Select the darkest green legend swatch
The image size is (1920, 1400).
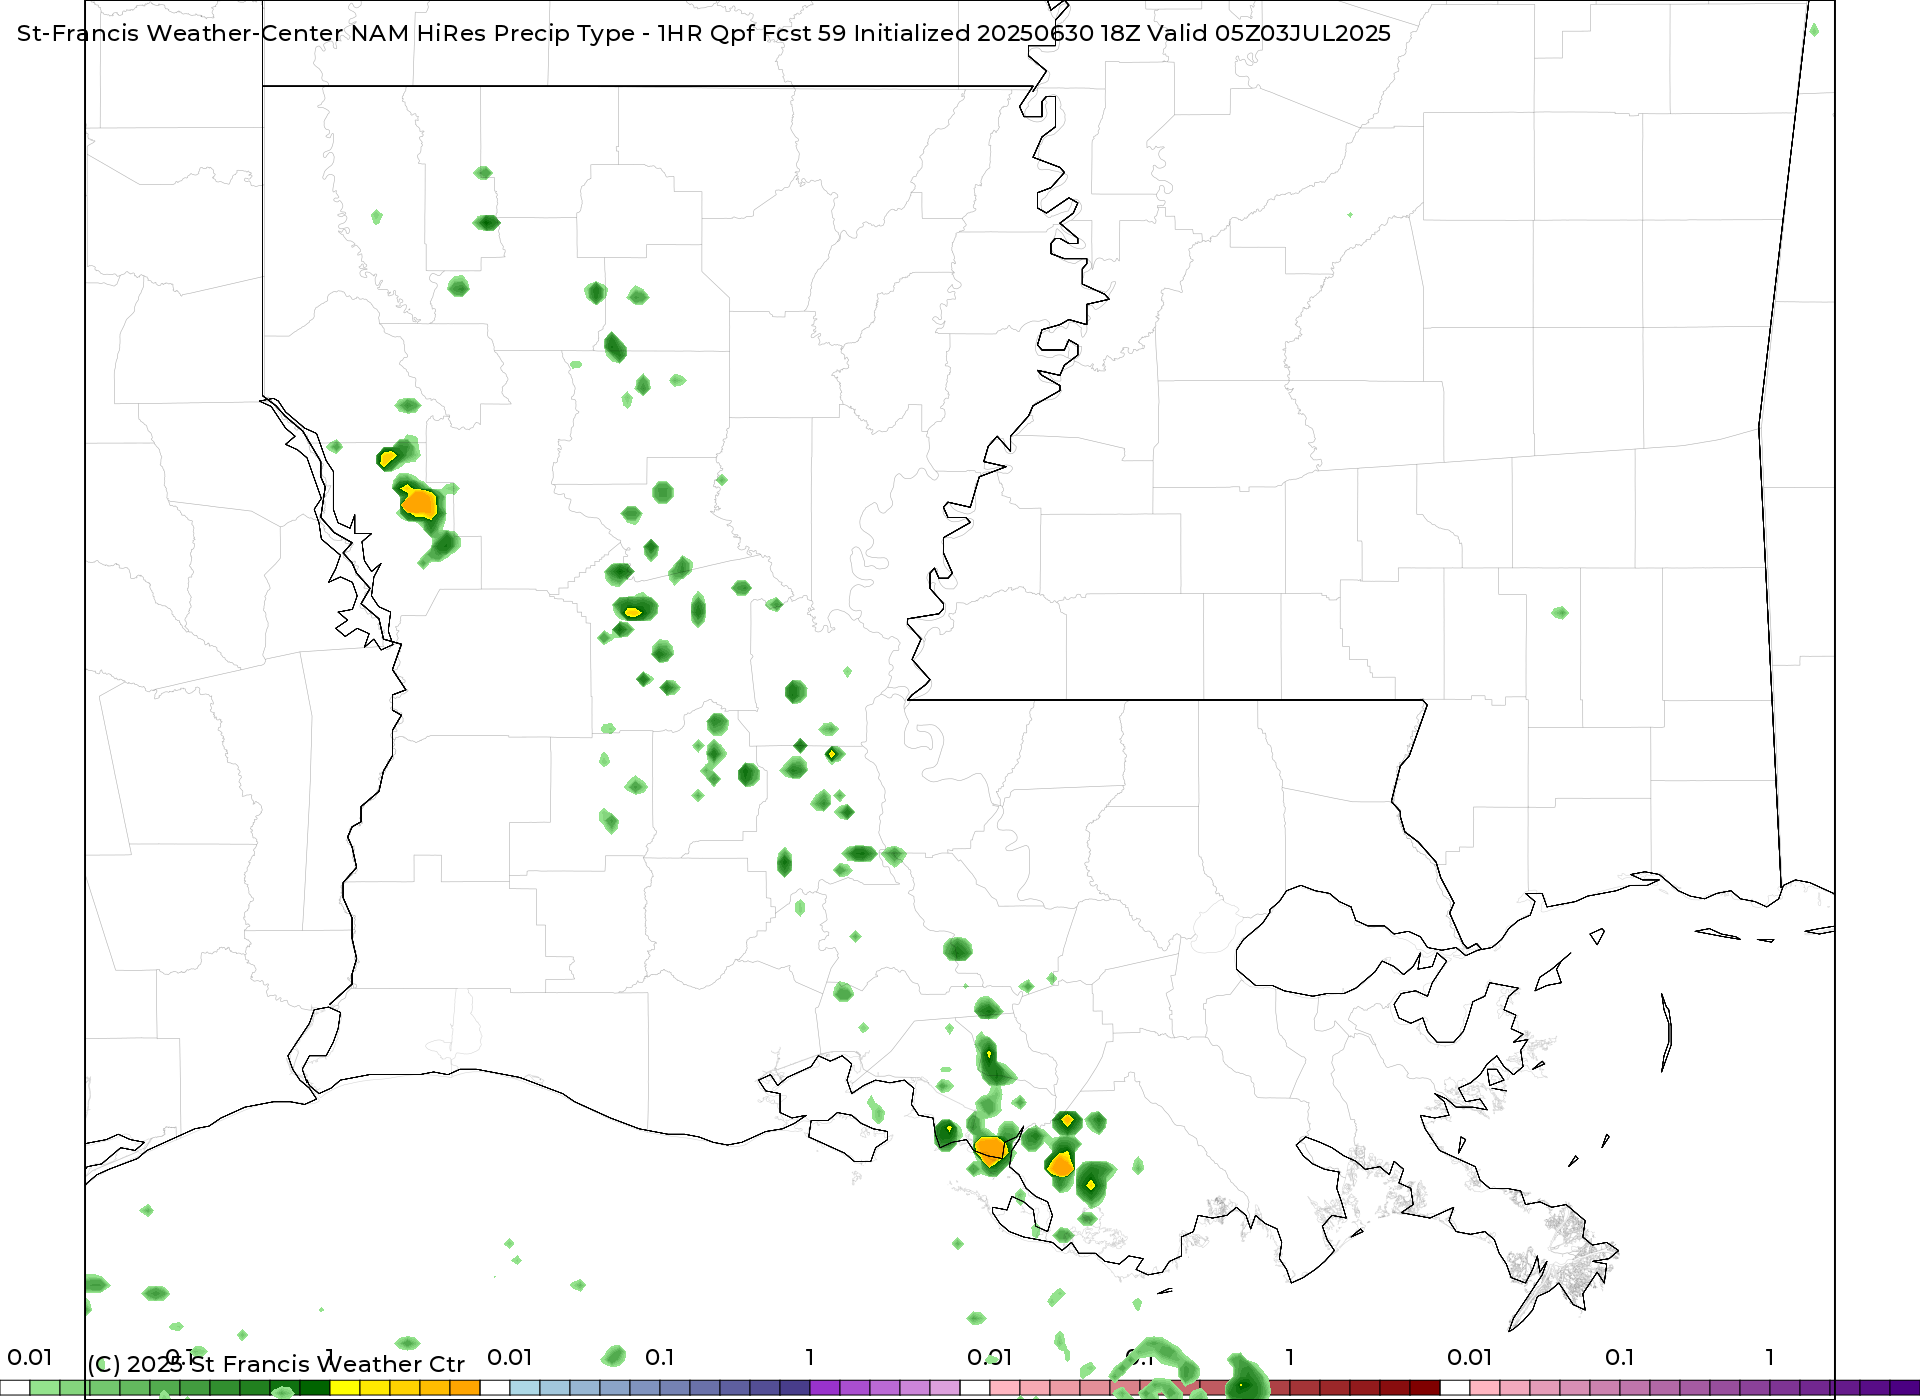(x=315, y=1388)
